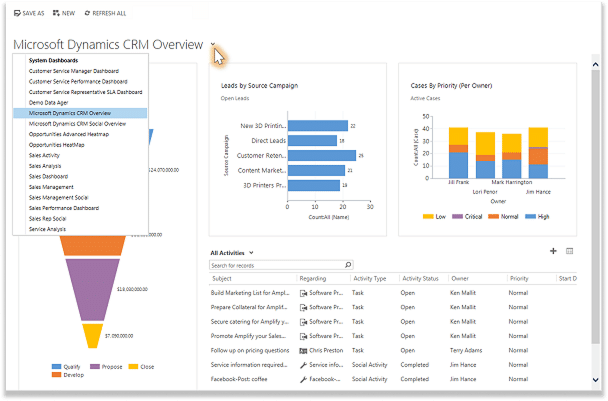This screenshot has width=608, height=401.
Task: Open 'Prepare Collateral for Amplif..' activity
Action: click(249, 307)
